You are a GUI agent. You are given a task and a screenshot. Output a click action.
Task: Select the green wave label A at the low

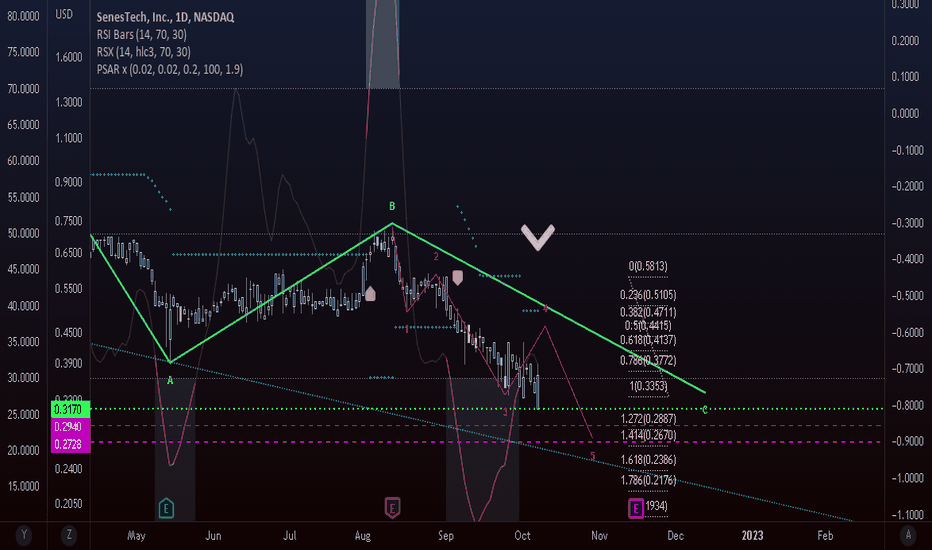click(x=170, y=381)
